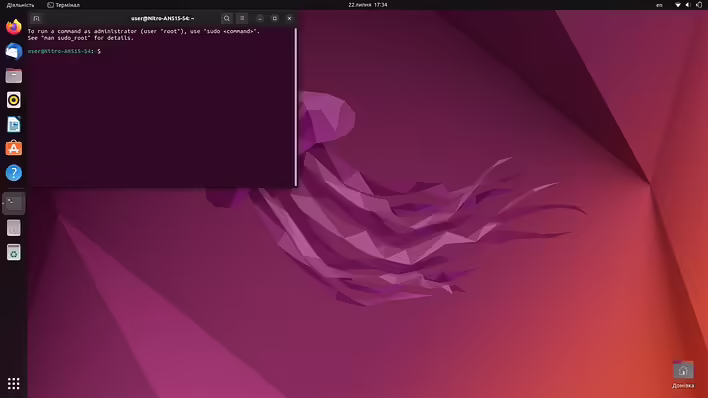
Task: Maximize the terminal window
Action: coord(275,19)
